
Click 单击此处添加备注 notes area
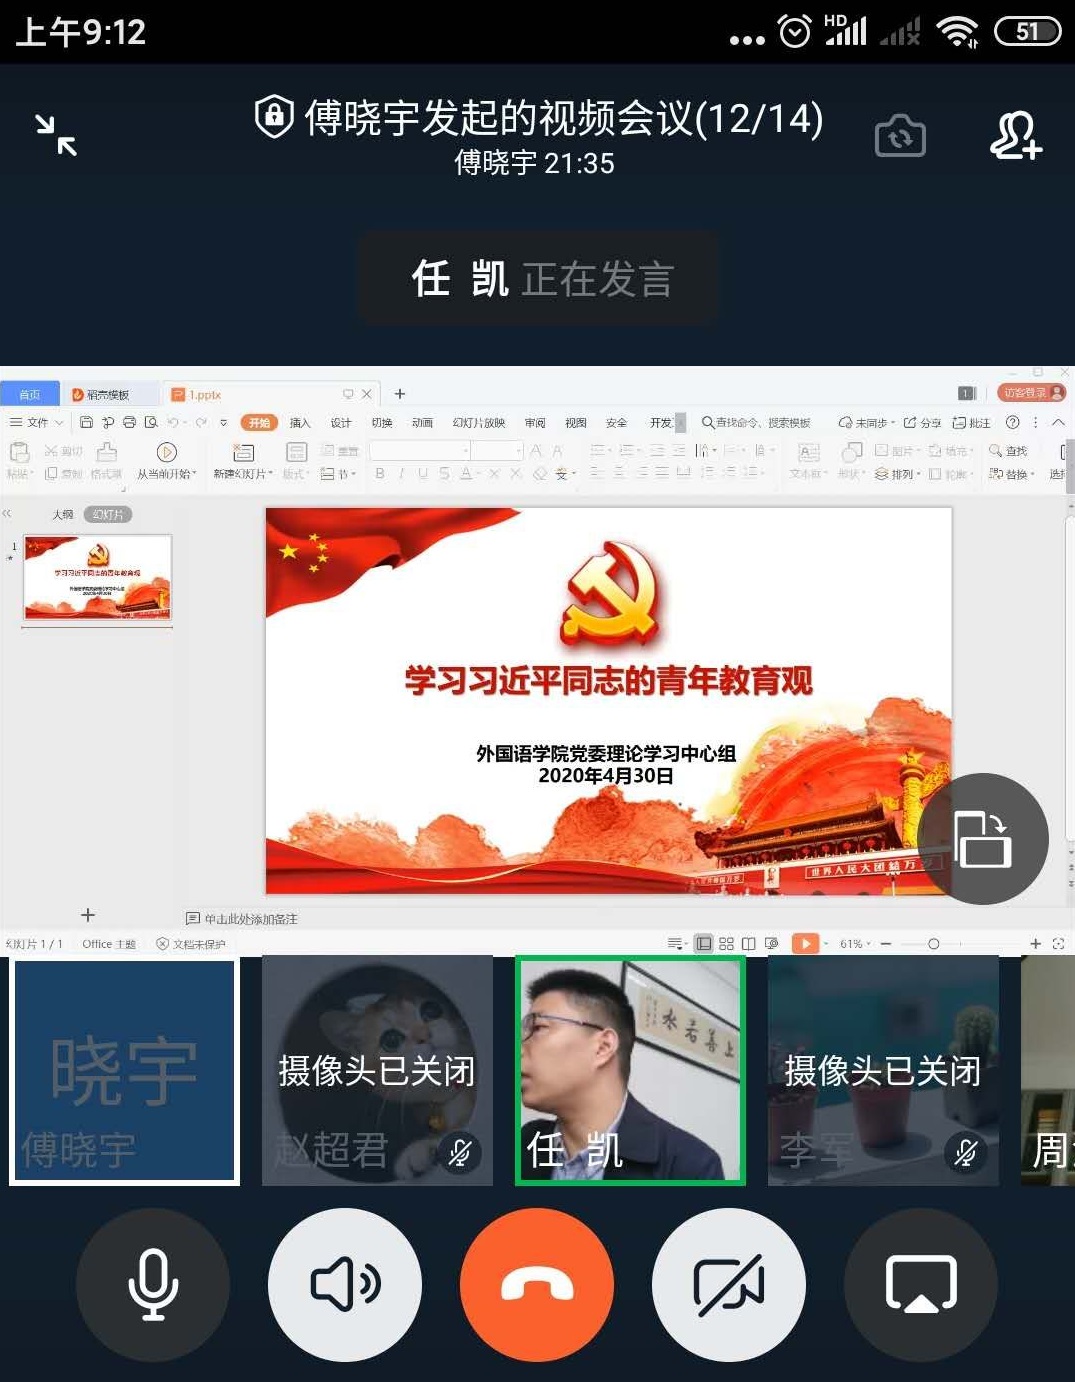250,919
